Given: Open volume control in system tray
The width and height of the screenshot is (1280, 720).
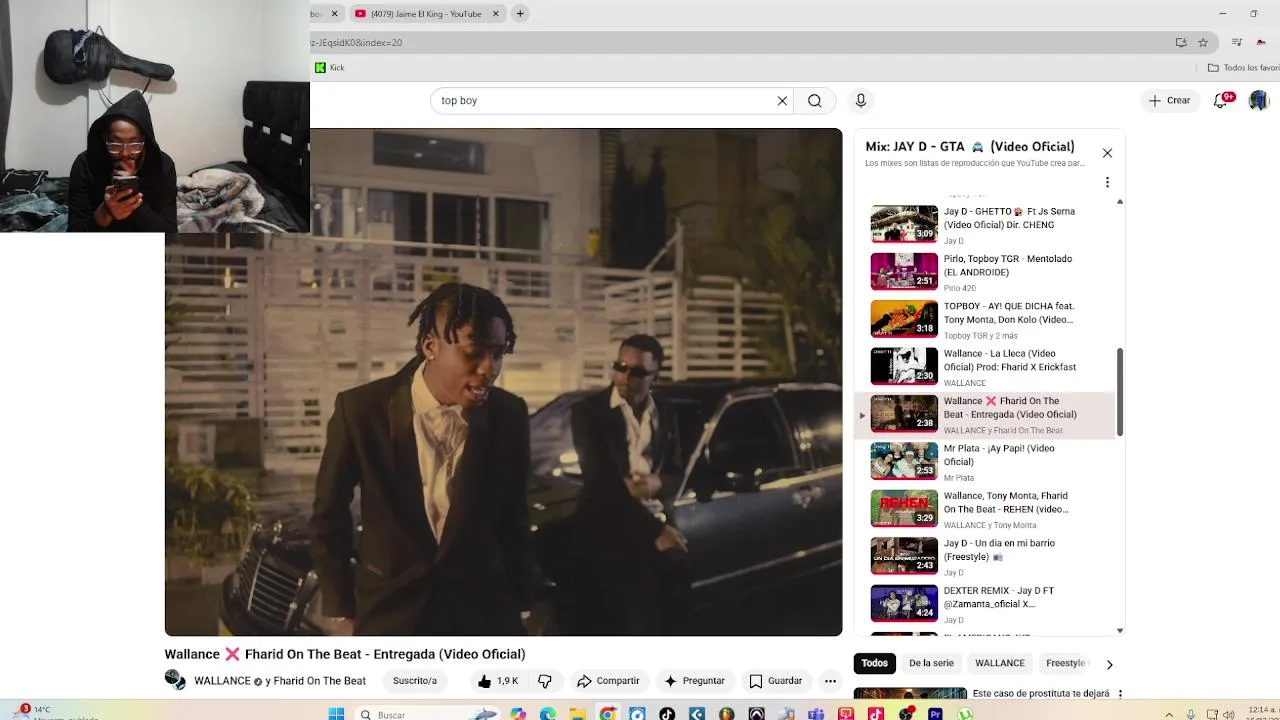Looking at the screenshot, I should 1231,714.
